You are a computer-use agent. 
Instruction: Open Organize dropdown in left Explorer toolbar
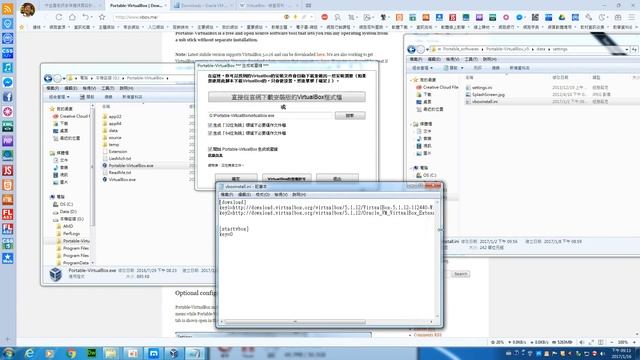(x=59, y=97)
